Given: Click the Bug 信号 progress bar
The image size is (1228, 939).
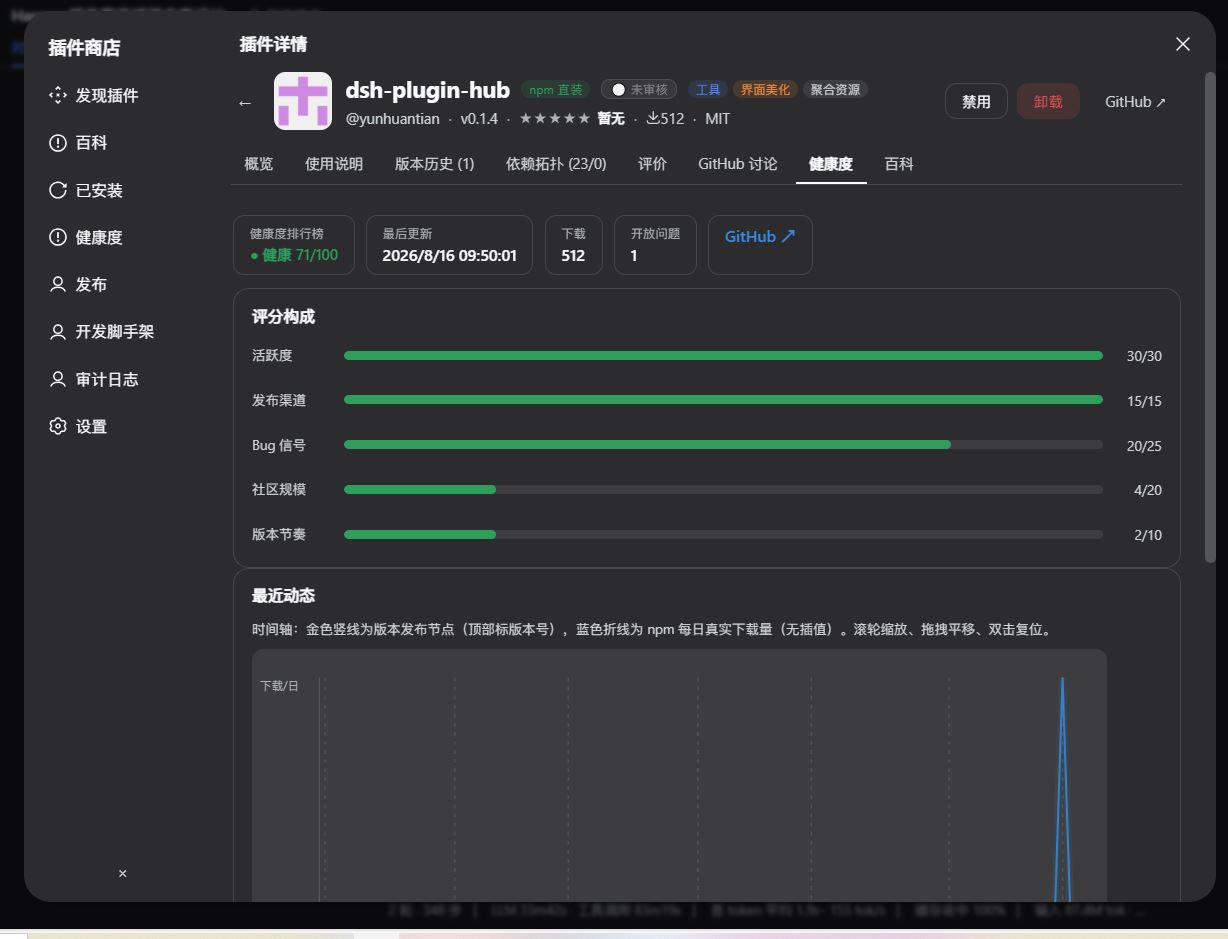Looking at the screenshot, I should pos(723,445).
